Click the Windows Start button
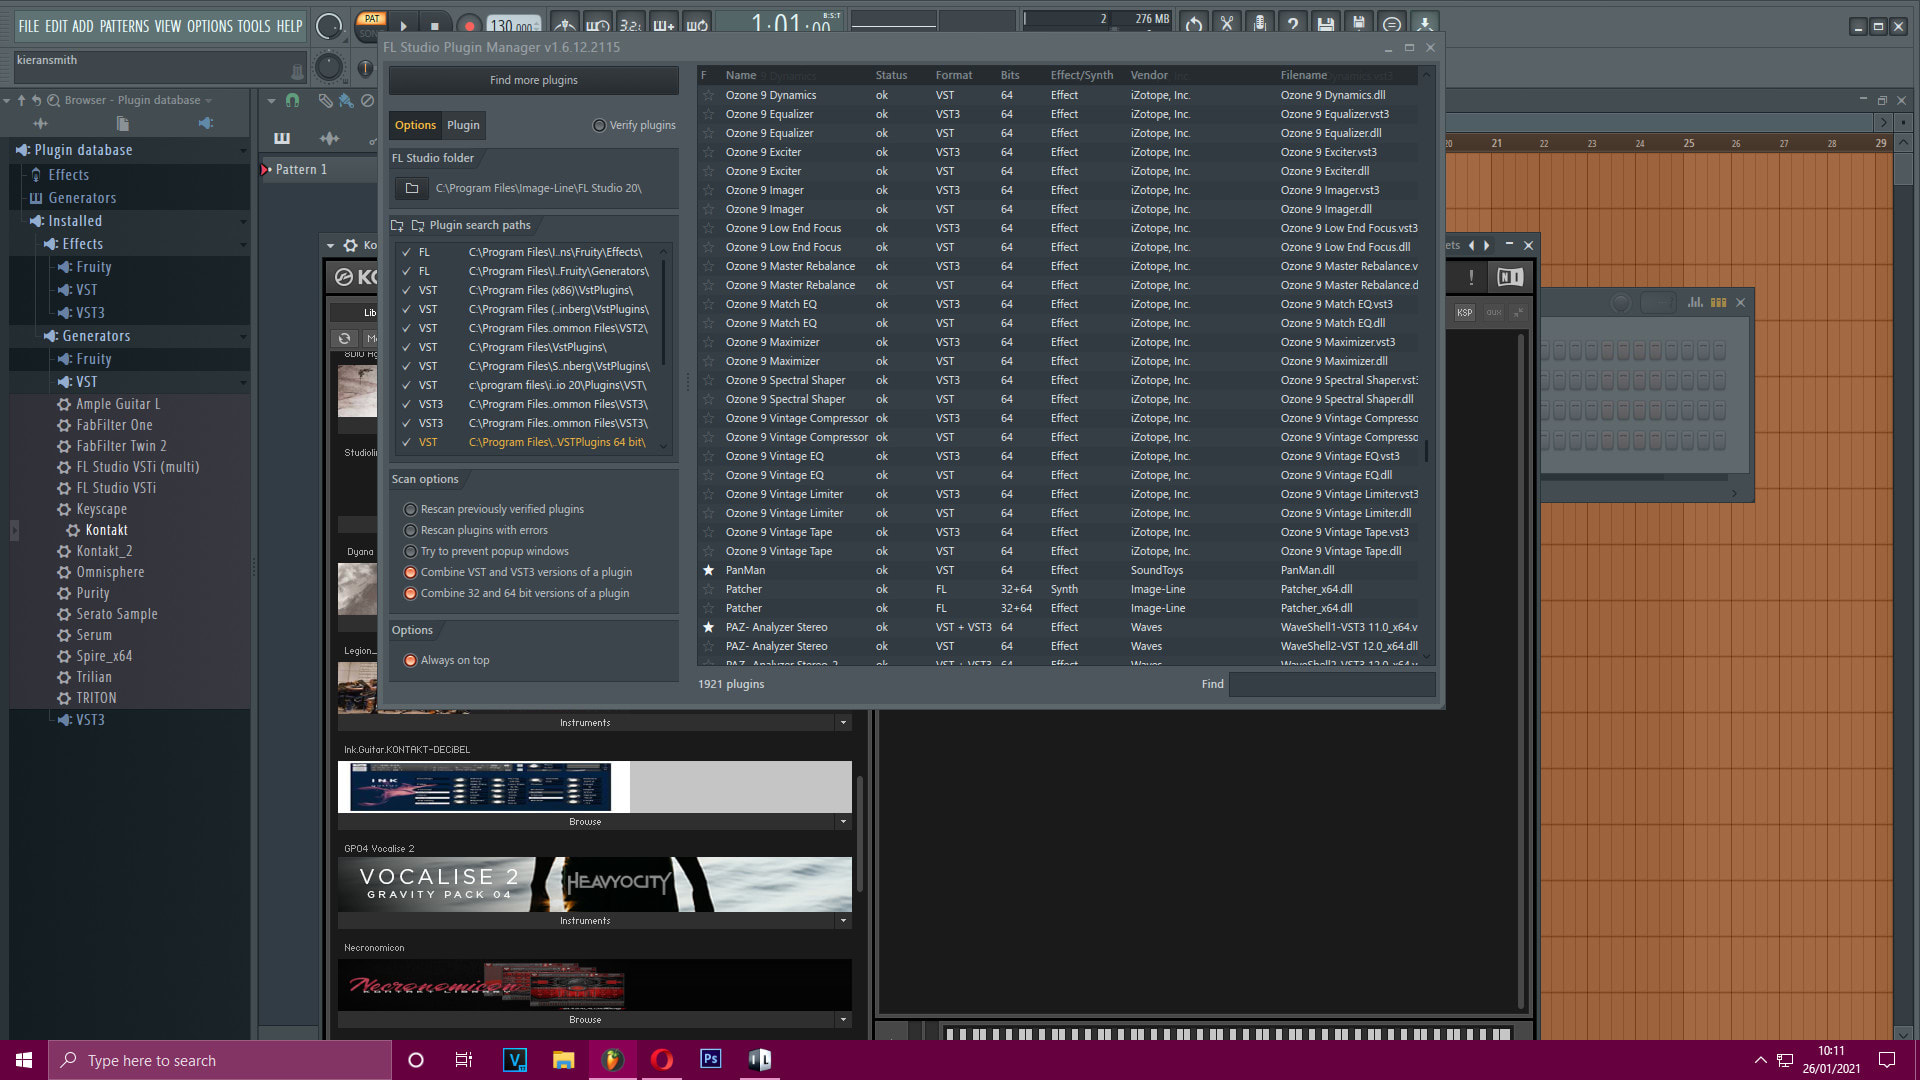Viewport: 1920px width, 1080px height. (x=24, y=1060)
